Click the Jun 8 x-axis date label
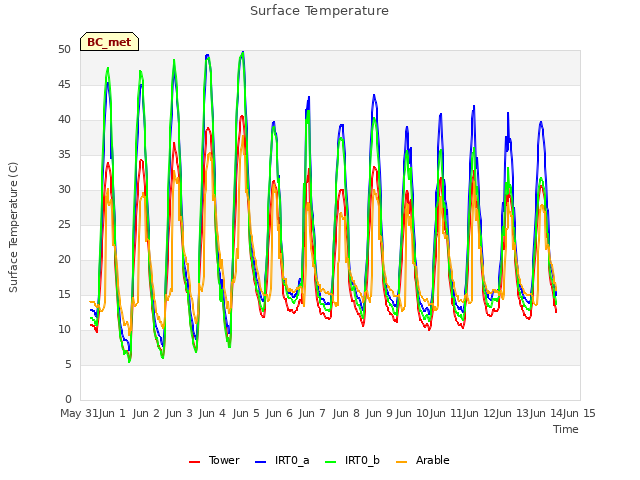This screenshot has height=480, width=640. pyautogui.click(x=346, y=413)
